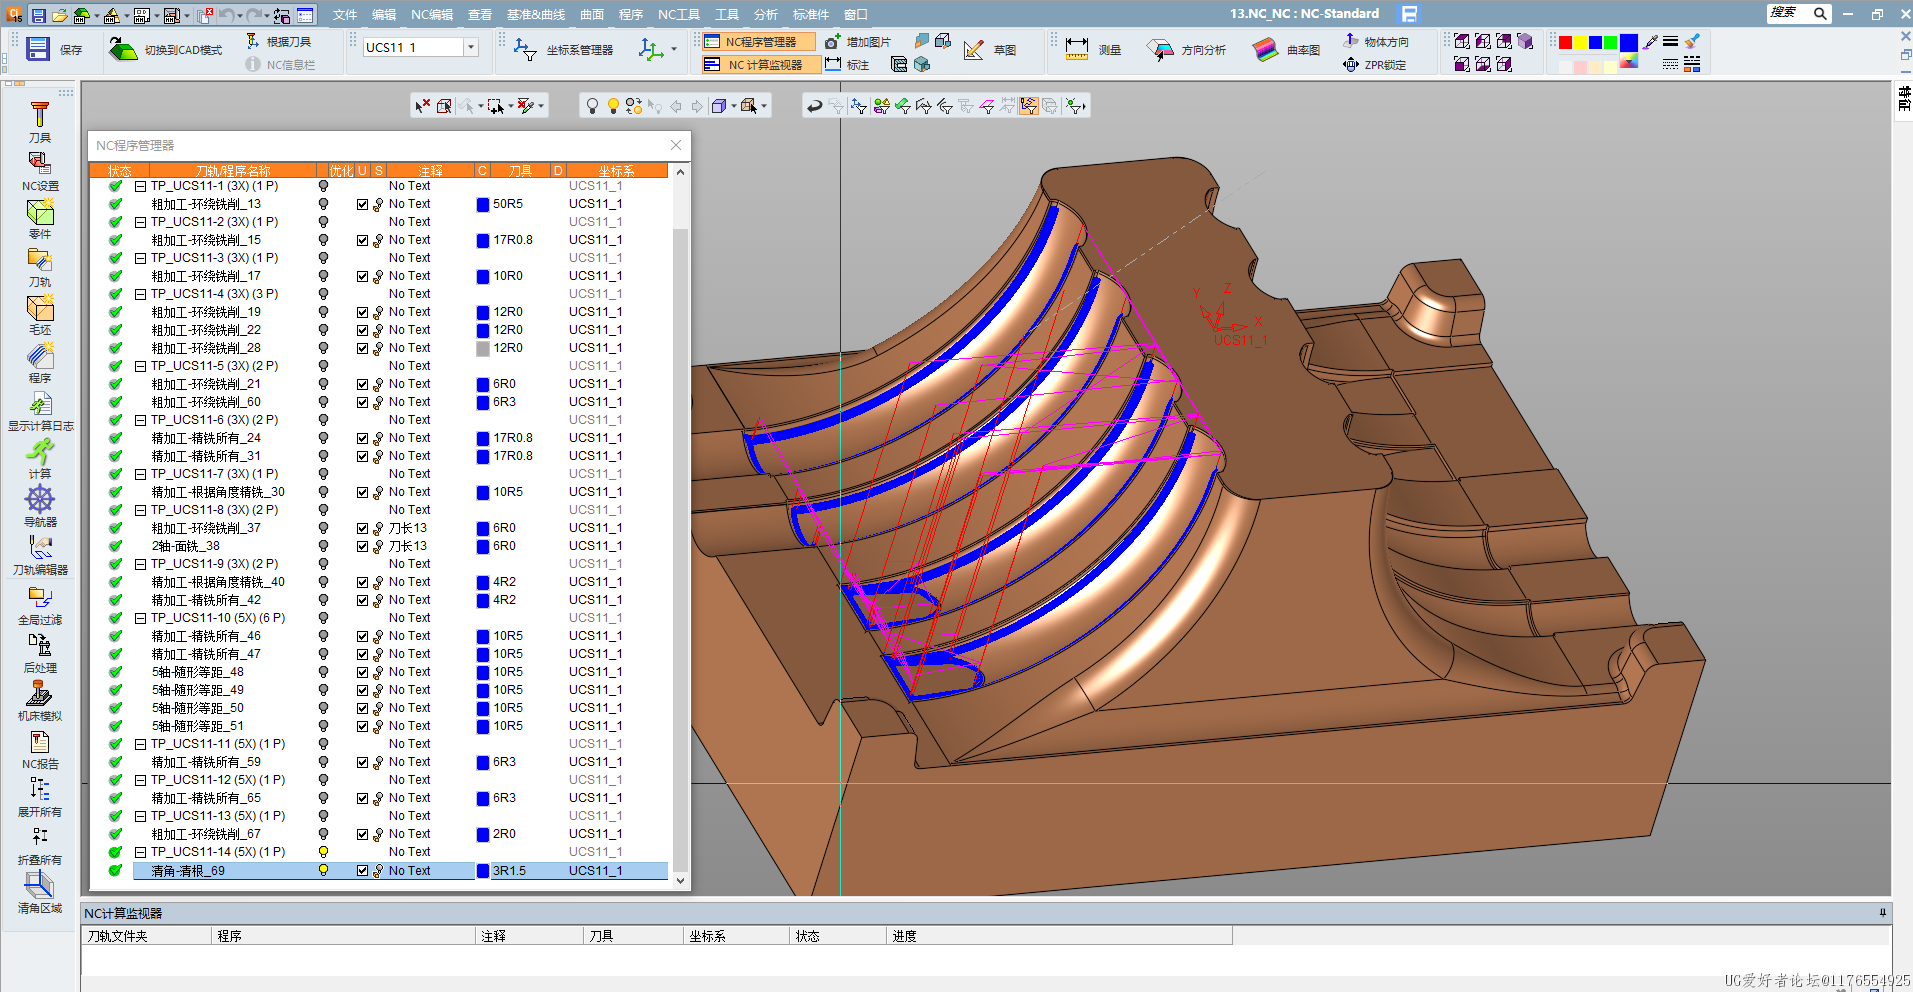Click ZPR锁定 lock option
This screenshot has width=1913, height=992.
click(1375, 65)
